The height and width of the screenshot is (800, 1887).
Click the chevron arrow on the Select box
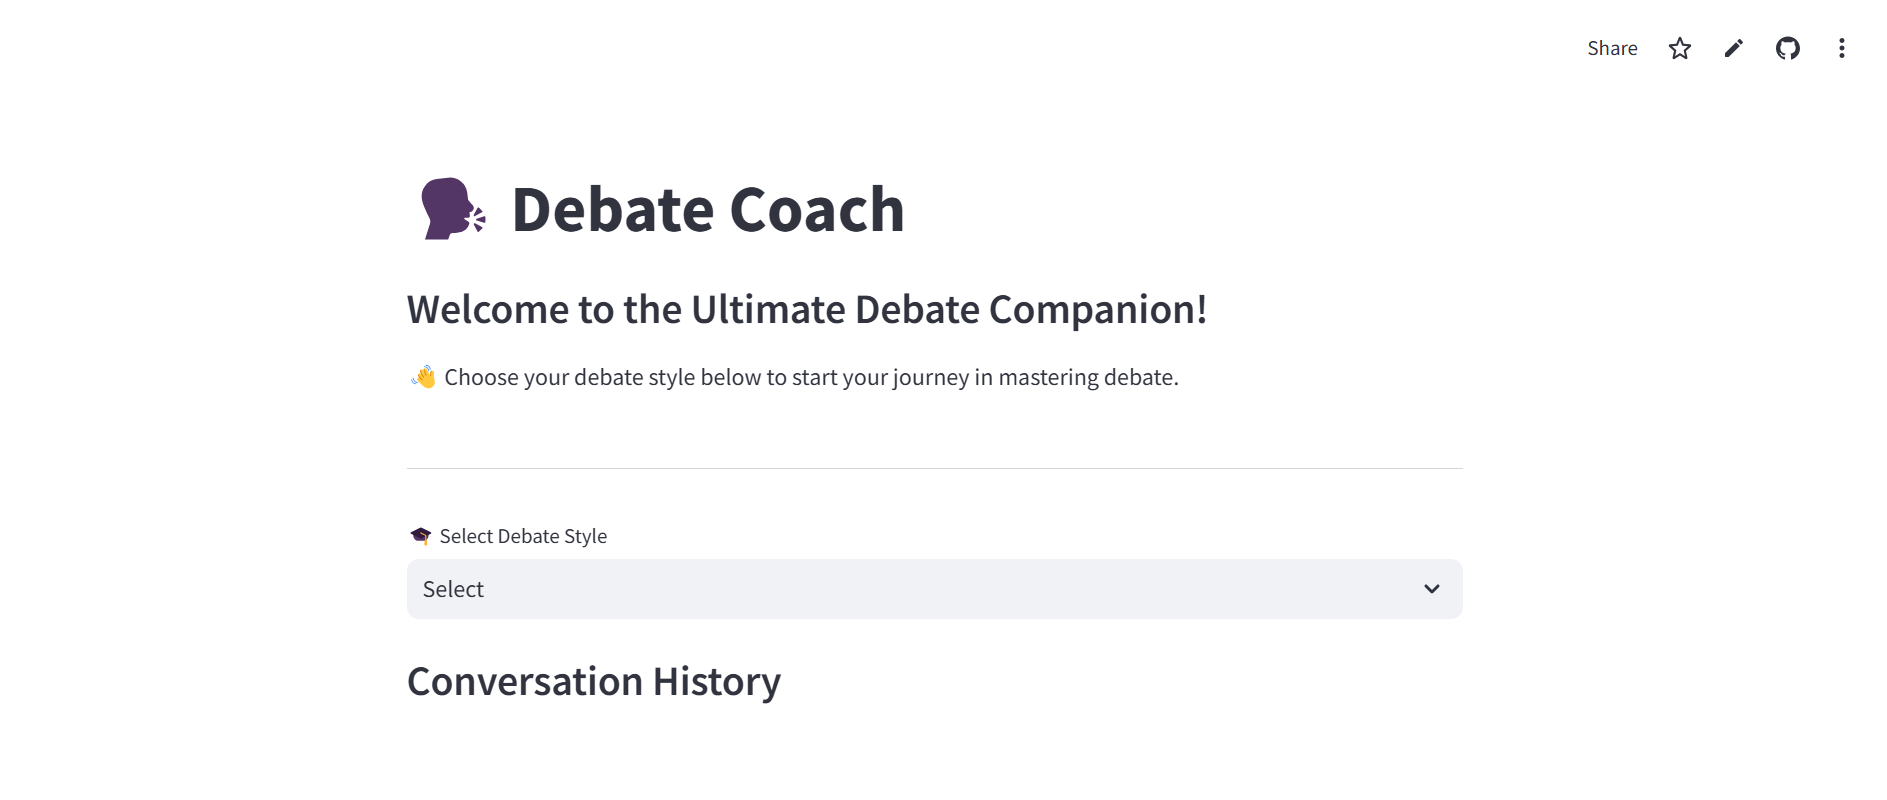click(1431, 589)
